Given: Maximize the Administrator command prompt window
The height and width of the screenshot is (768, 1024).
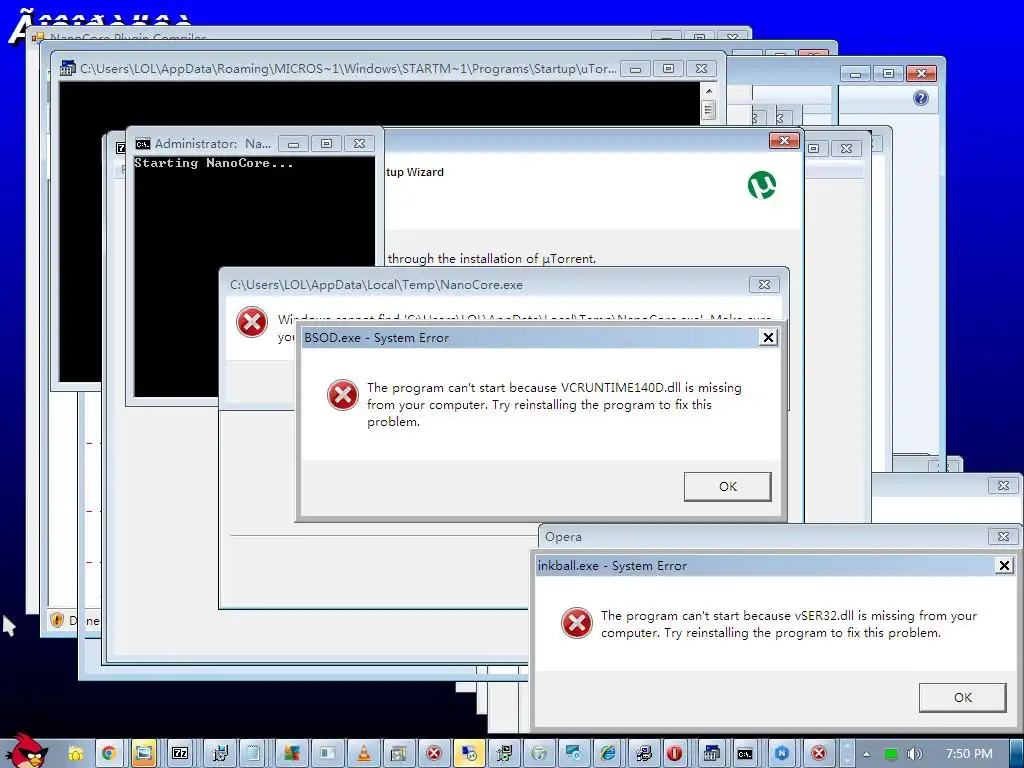Looking at the screenshot, I should tap(326, 144).
